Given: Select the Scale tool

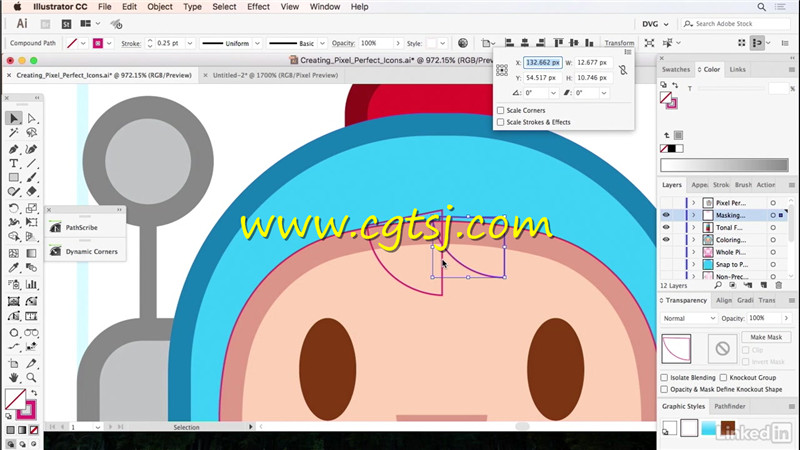Looking at the screenshot, I should [32, 208].
